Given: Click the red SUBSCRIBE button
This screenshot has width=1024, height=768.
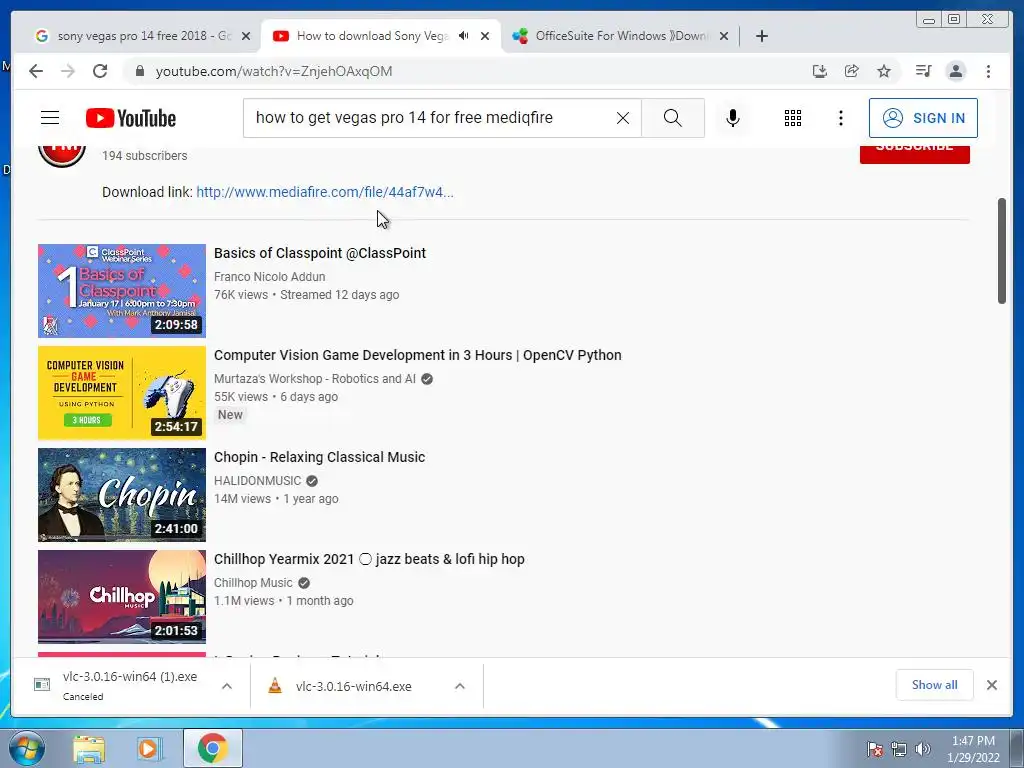Looking at the screenshot, I should 914,152.
